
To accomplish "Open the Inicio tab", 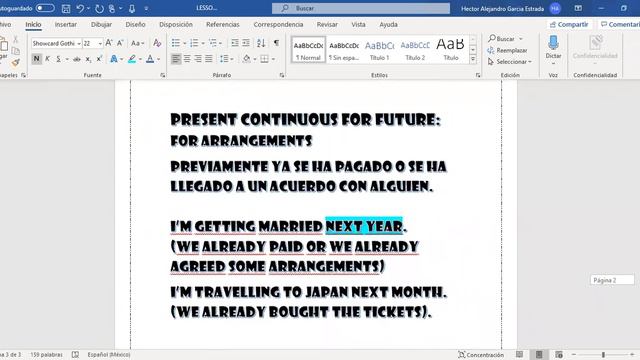I will coord(33,24).
